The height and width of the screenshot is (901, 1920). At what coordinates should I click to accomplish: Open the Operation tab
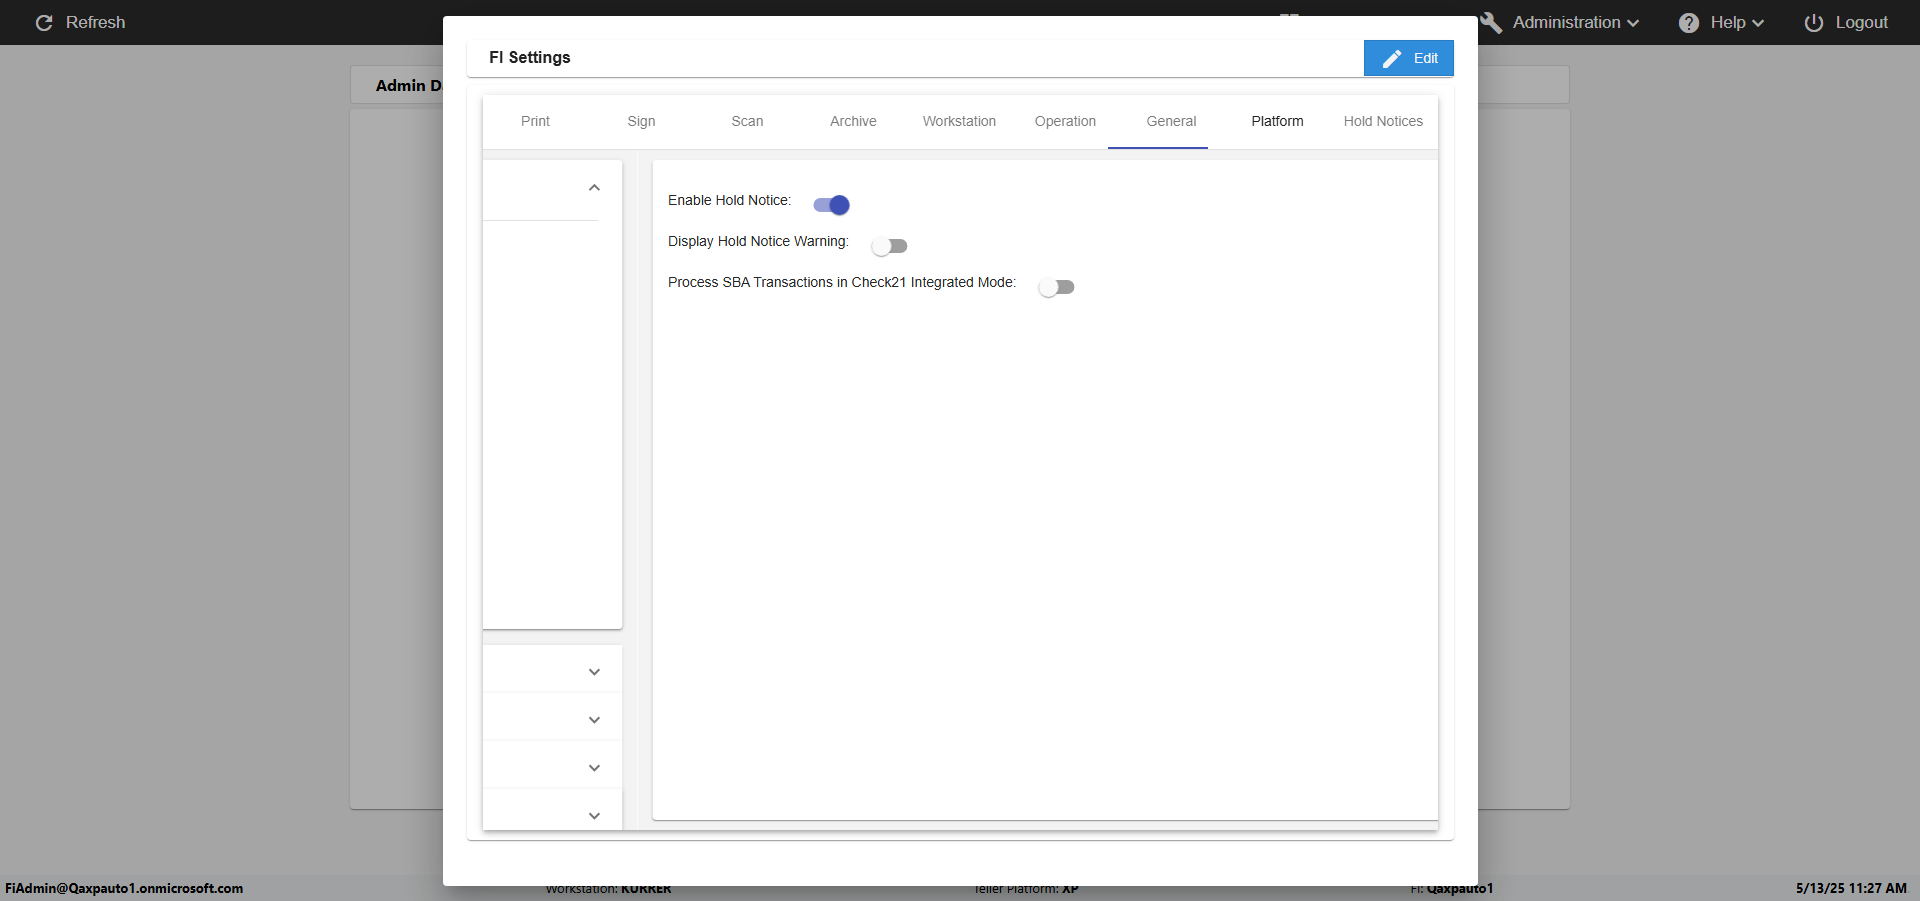pos(1065,121)
